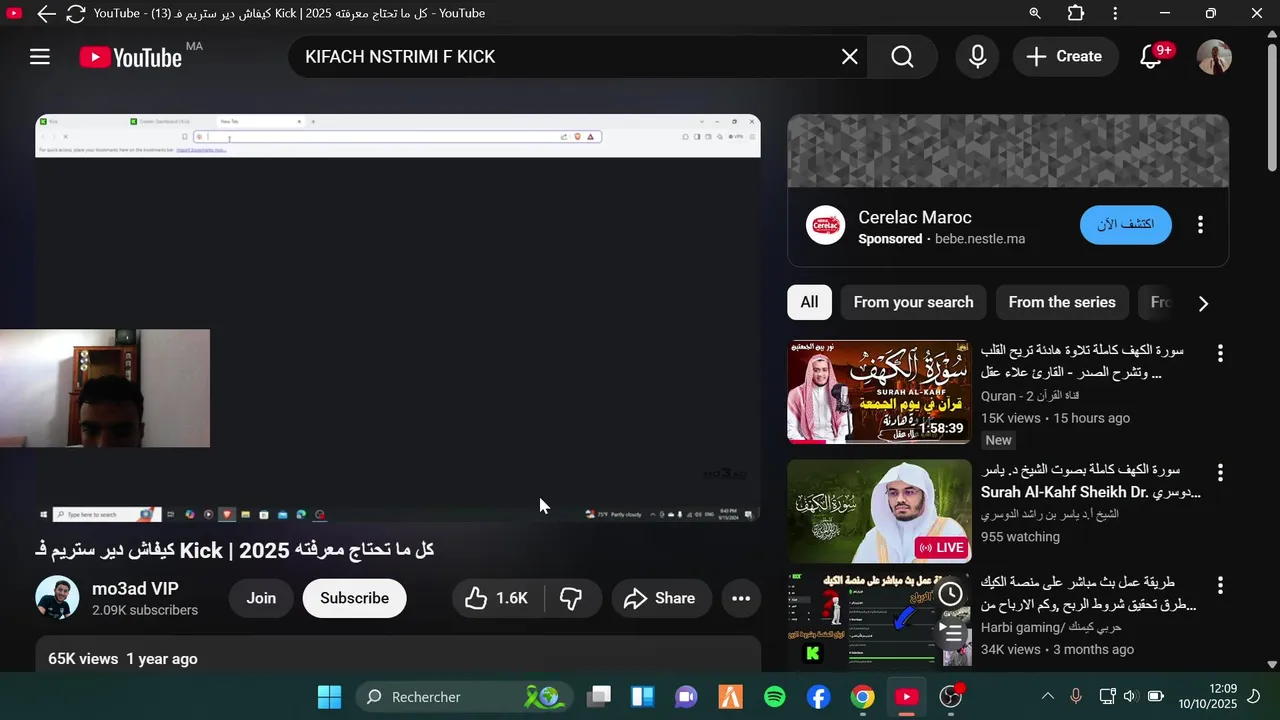Open the mo3ad VIP channel avatar
The image size is (1280, 720).
[x=57, y=598]
